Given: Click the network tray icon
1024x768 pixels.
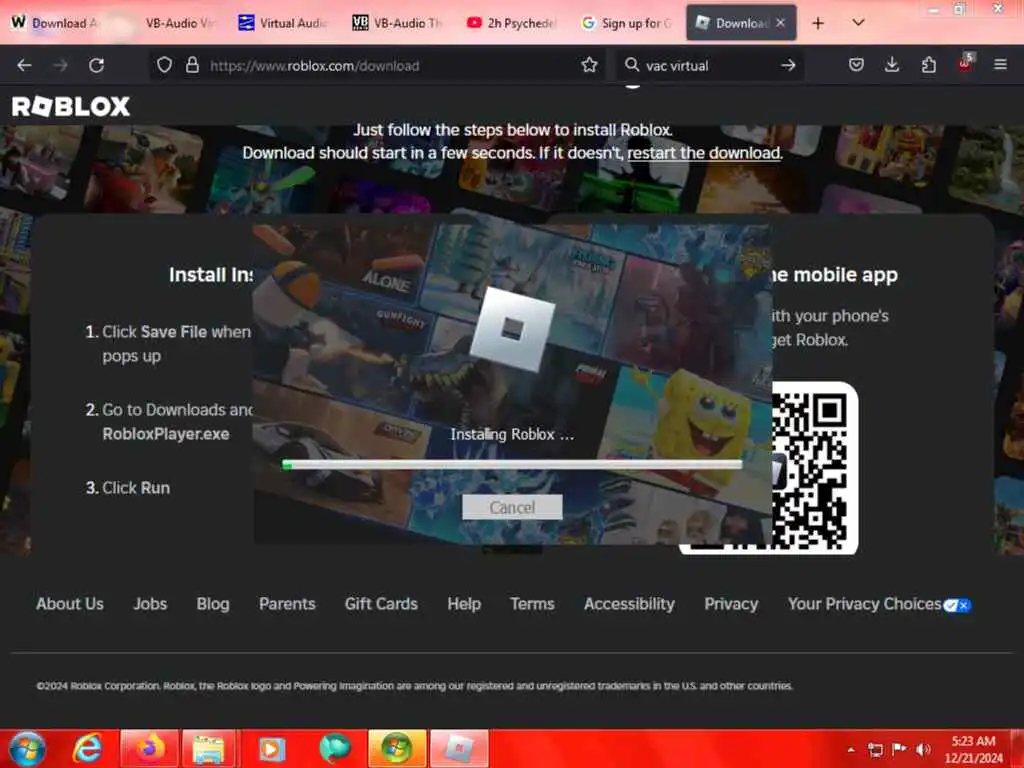Looking at the screenshot, I should click(x=875, y=750).
